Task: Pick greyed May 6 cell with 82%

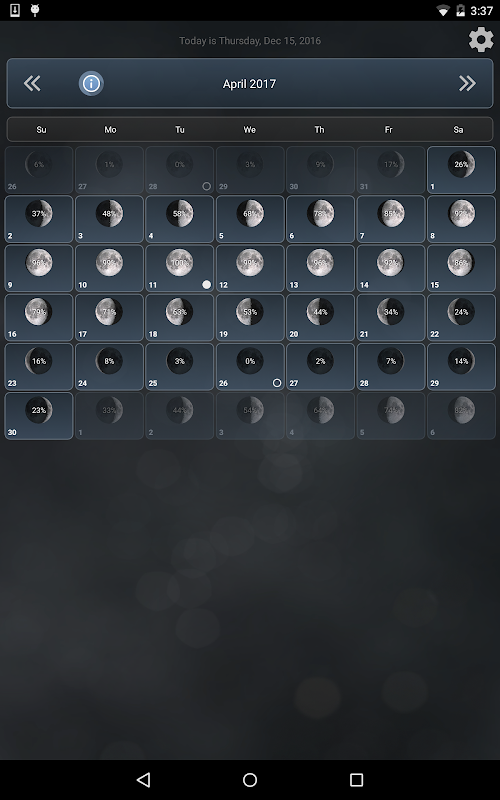Action: [x=461, y=415]
